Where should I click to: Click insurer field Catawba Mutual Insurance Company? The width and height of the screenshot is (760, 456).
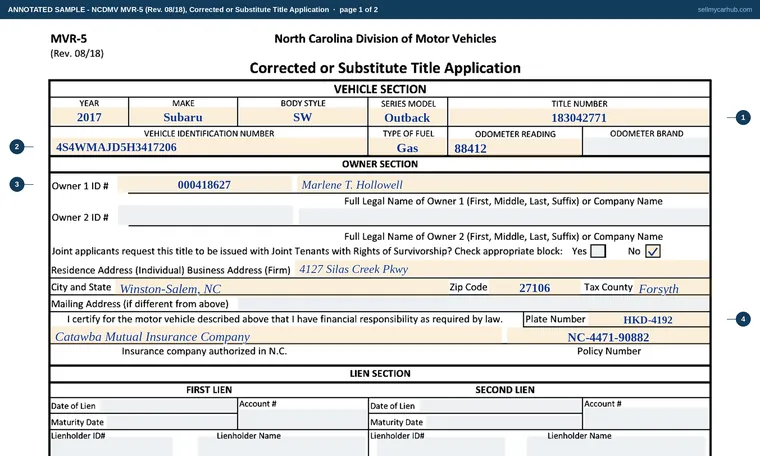coord(276,336)
